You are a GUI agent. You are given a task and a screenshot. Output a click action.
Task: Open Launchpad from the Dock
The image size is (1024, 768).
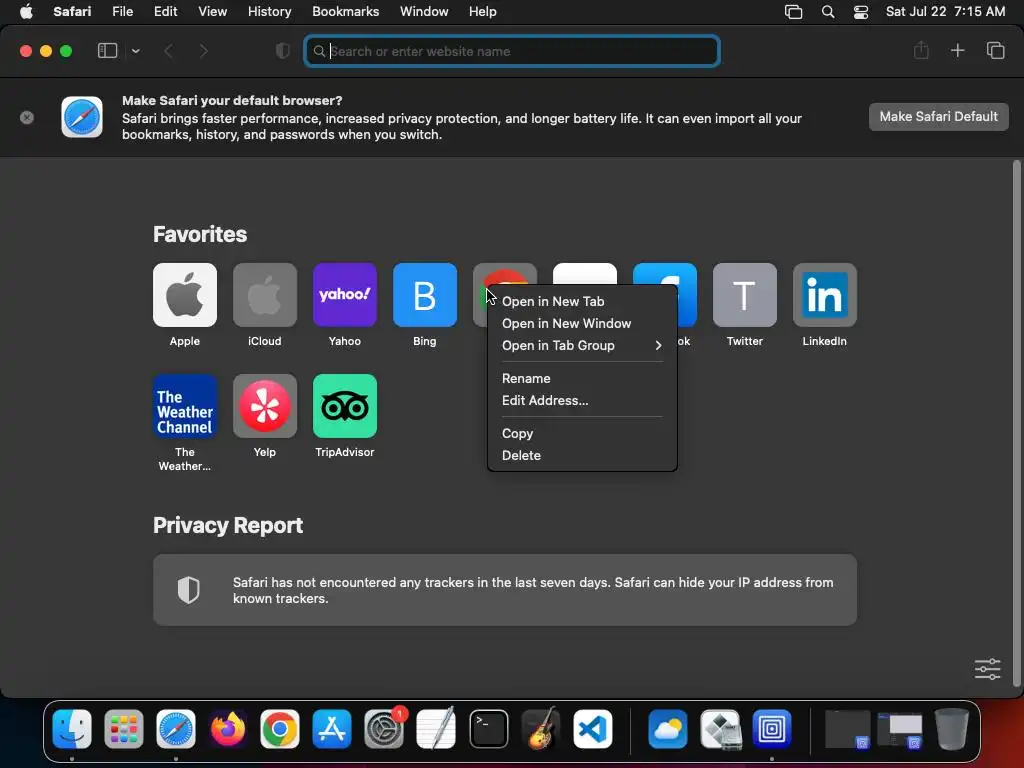123,729
